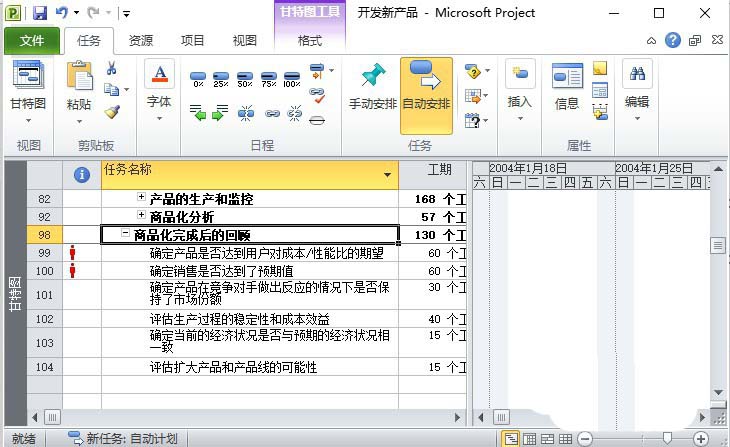The height and width of the screenshot is (447, 730).
Task: Open the Gantt Chart (甘特图) dropdown arrow
Action: click(x=28, y=121)
